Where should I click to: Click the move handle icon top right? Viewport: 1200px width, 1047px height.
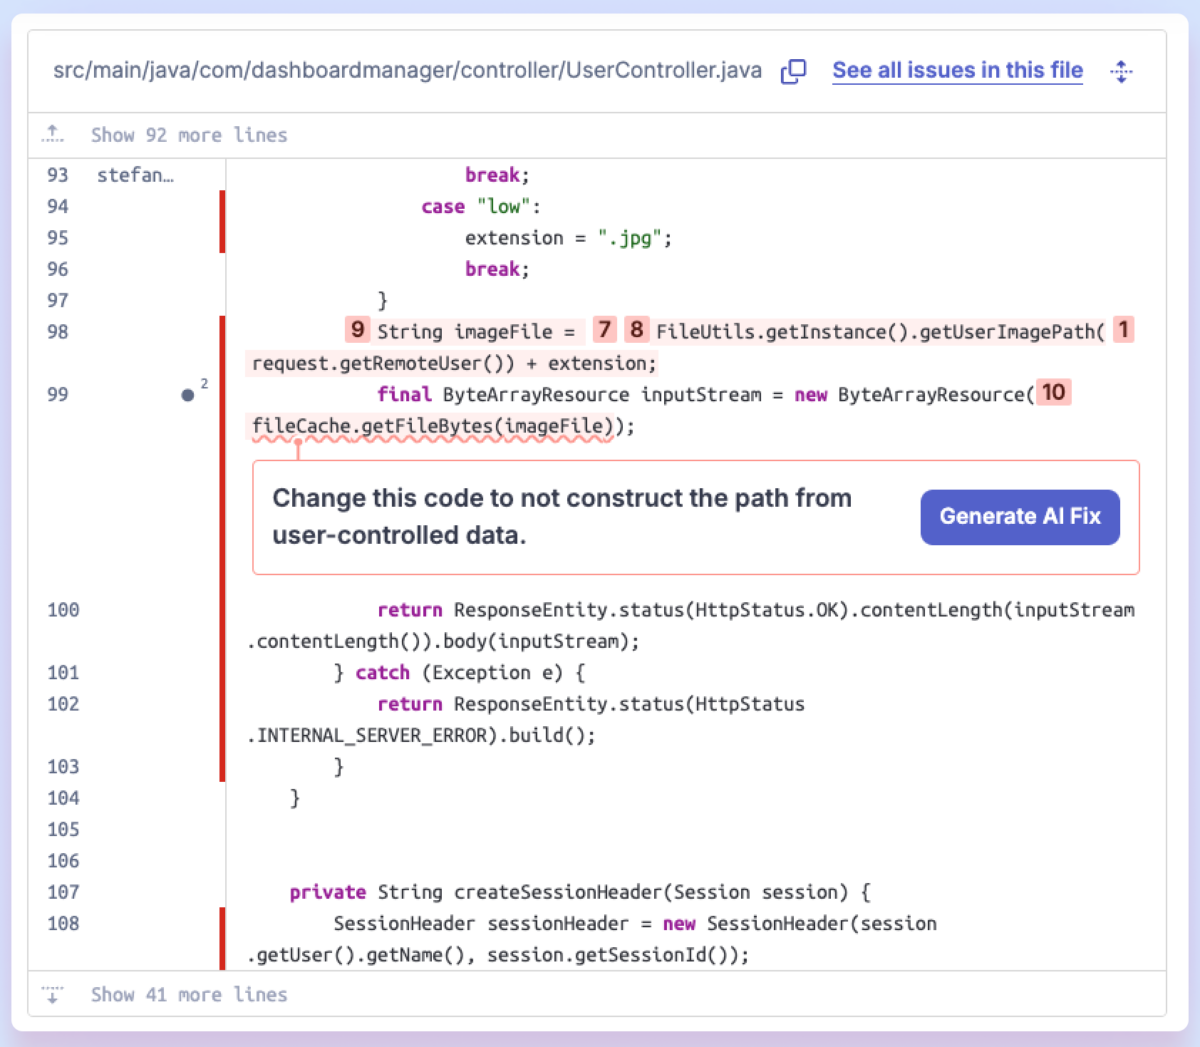1121,70
